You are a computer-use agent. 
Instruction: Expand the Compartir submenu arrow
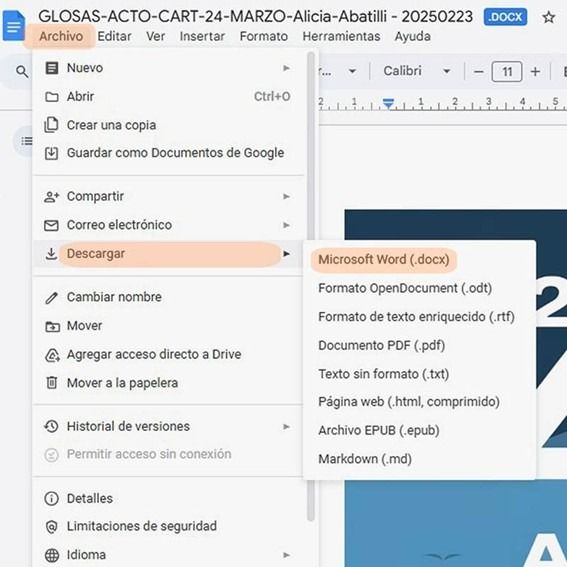[286, 196]
